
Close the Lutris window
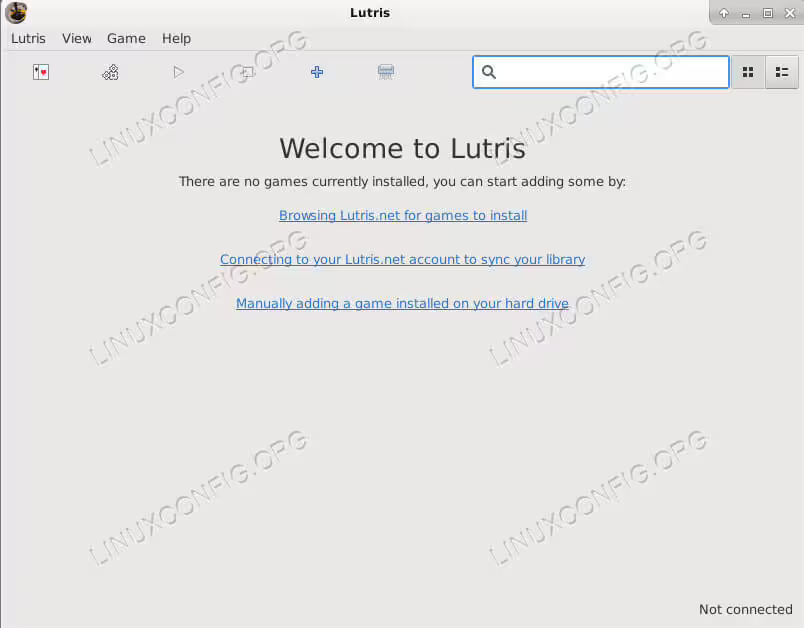point(790,13)
